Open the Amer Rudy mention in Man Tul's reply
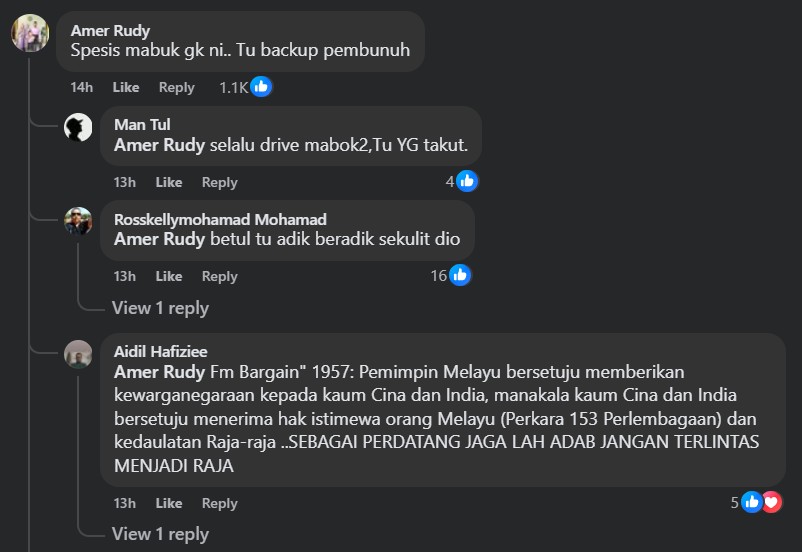Viewport: 802px width, 552px height. (160, 146)
